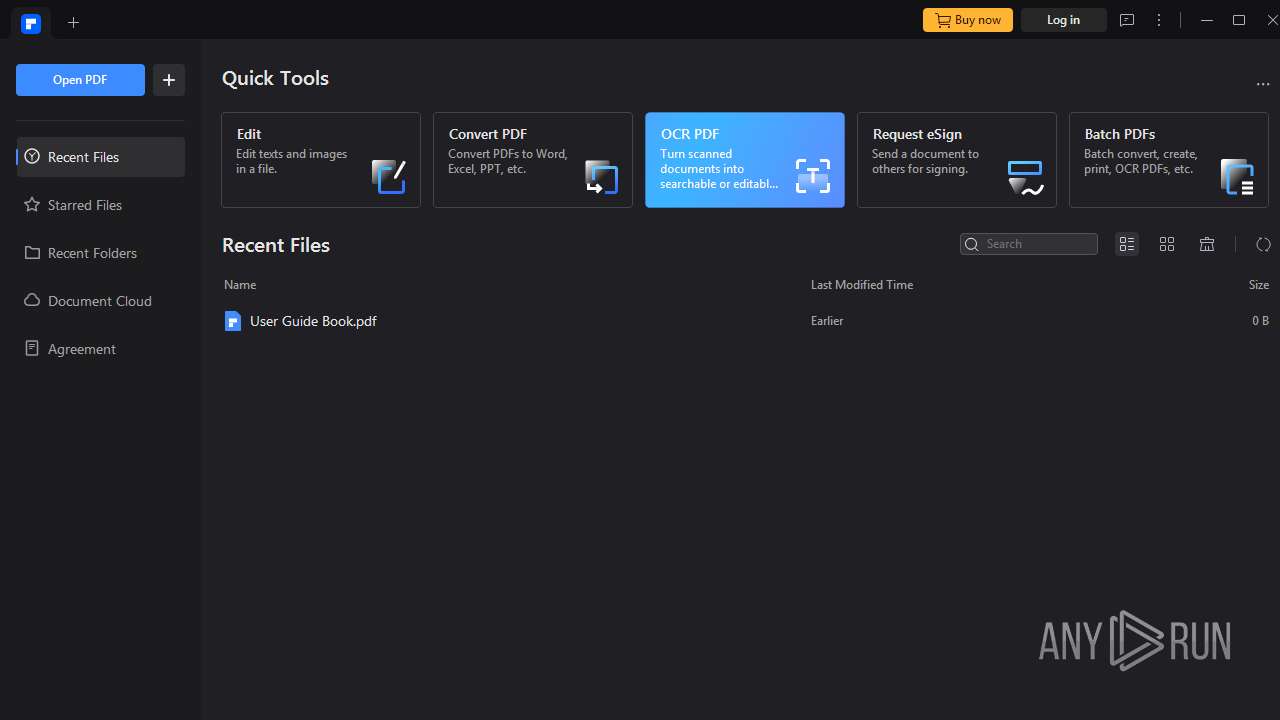Click the PDFelement home logo icon
Screen dimensions: 1280x720
pos(31,23)
